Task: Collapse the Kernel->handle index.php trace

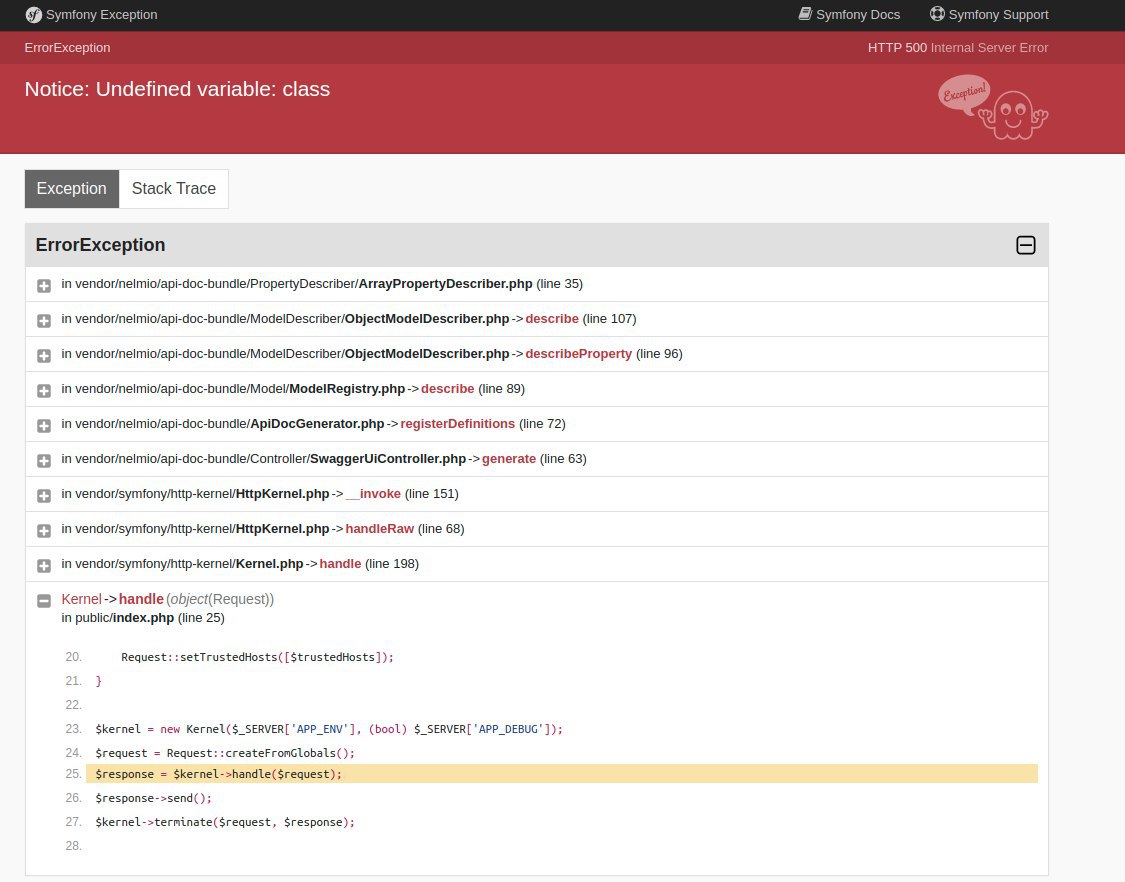Action: point(44,601)
